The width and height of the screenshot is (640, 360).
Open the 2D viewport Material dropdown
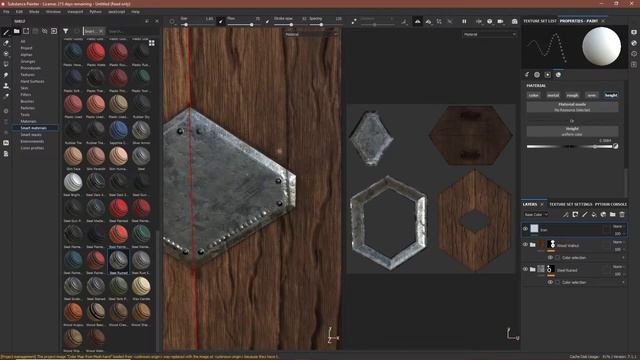pos(490,34)
